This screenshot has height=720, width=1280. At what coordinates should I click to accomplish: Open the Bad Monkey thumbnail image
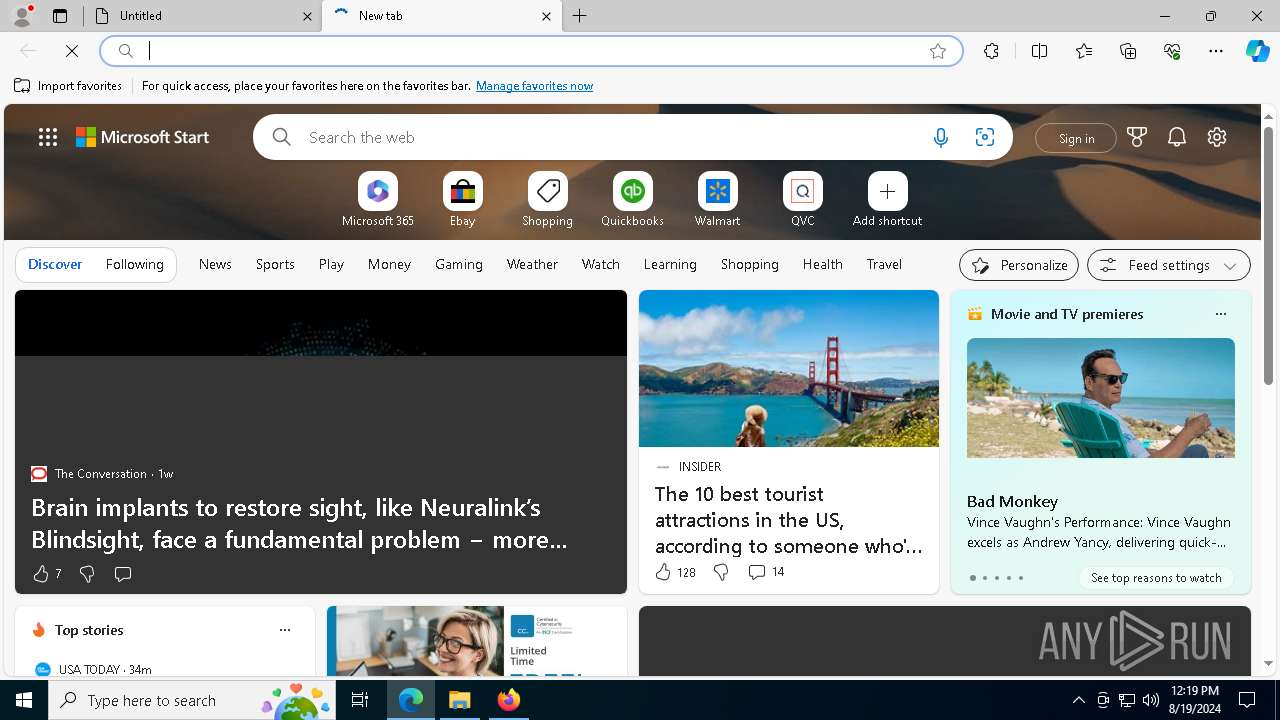1101,398
